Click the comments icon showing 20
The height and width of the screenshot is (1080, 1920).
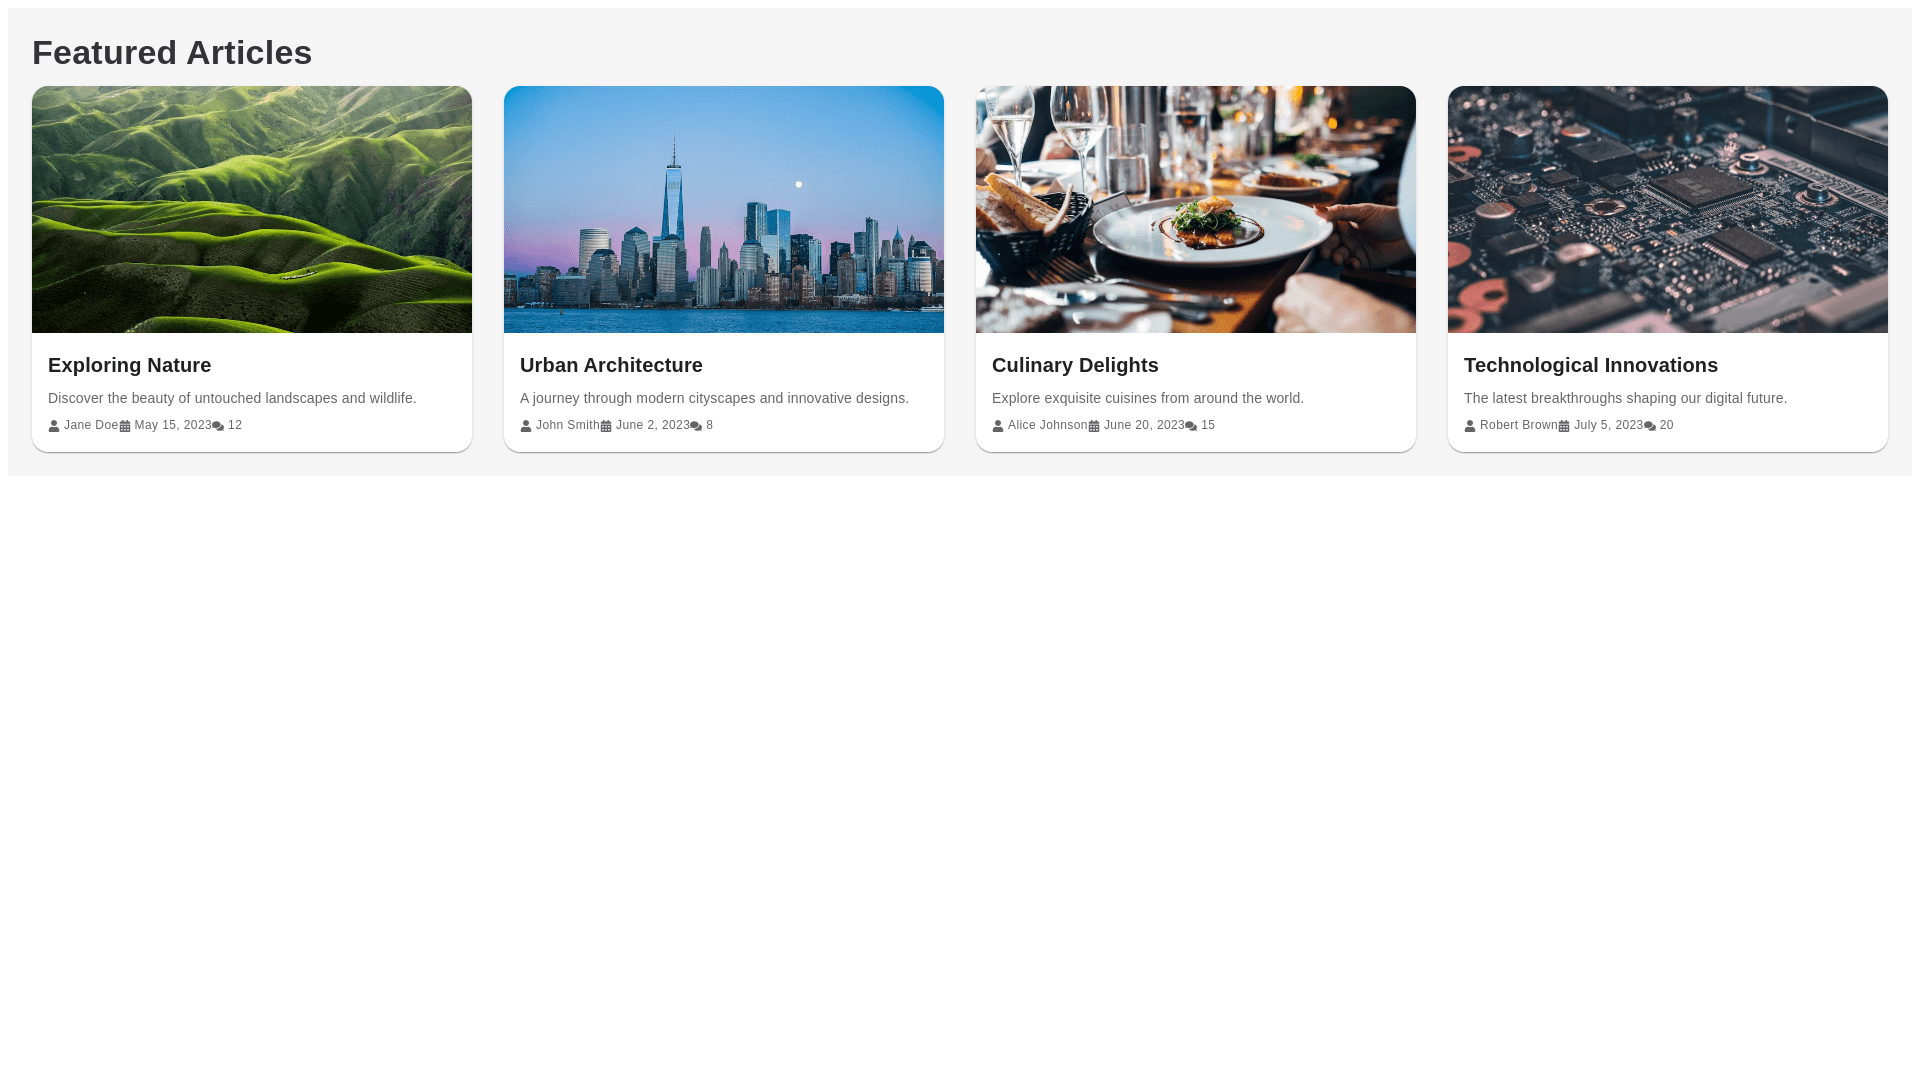pos(1650,426)
